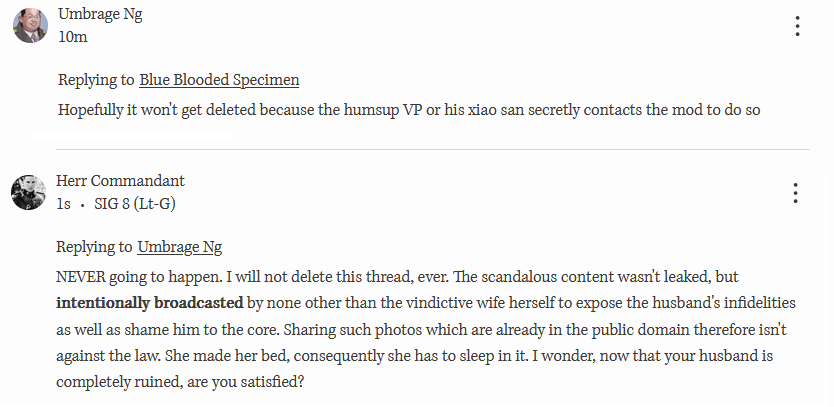Click Herr Commandant's avatar image

pos(28,192)
